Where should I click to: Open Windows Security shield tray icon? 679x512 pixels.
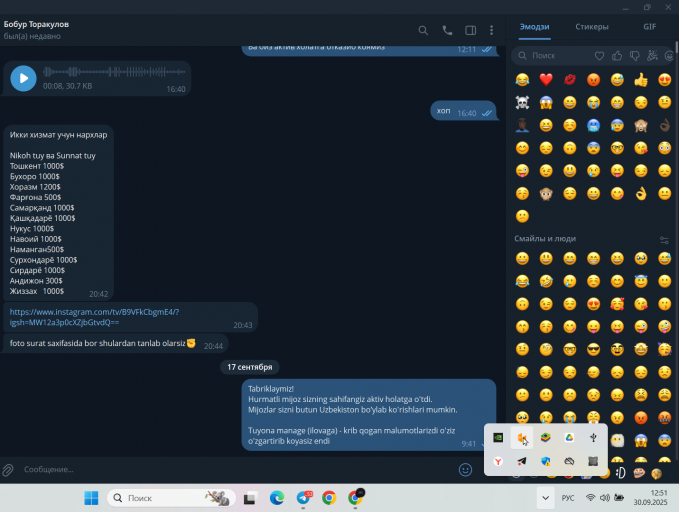point(546,462)
